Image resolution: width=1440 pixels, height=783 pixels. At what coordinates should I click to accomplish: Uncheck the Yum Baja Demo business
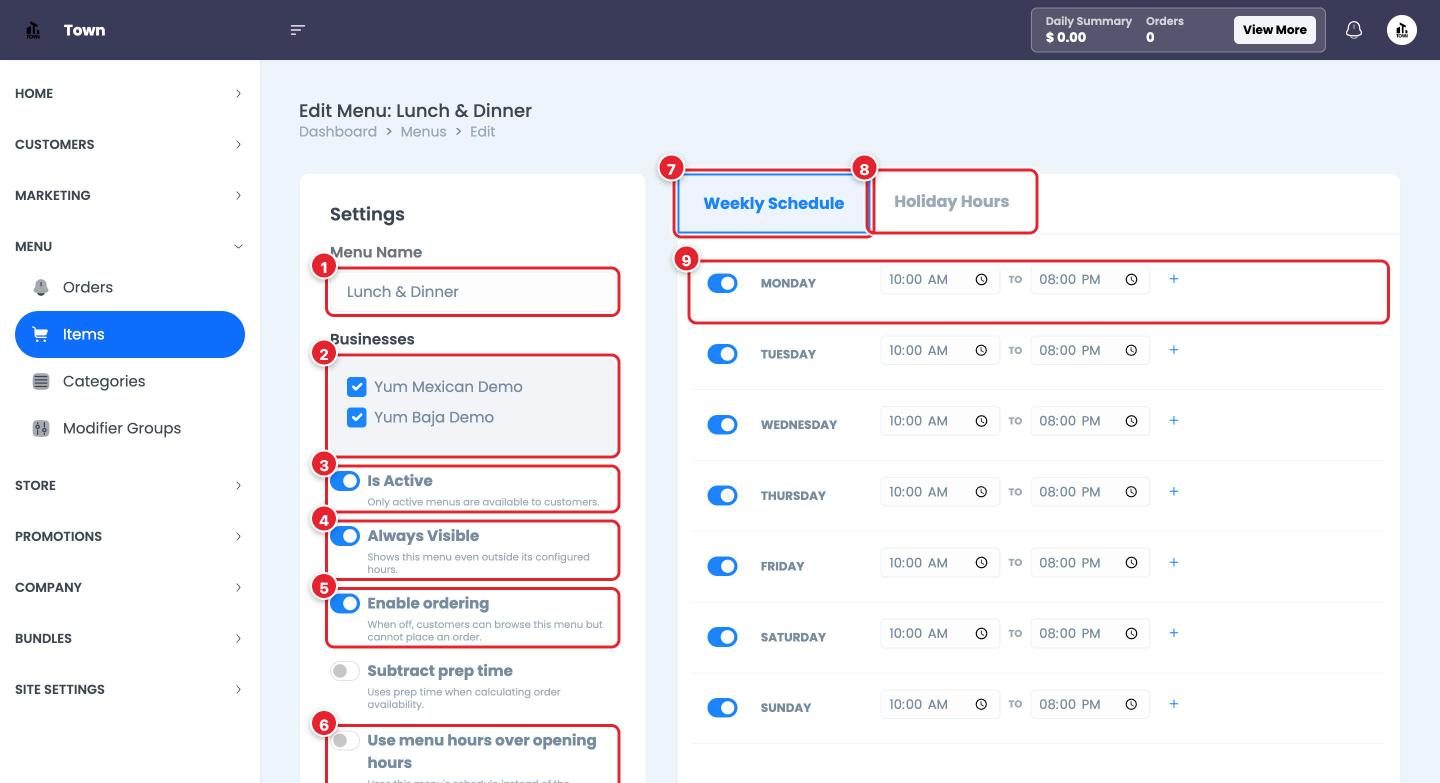pyautogui.click(x=357, y=417)
